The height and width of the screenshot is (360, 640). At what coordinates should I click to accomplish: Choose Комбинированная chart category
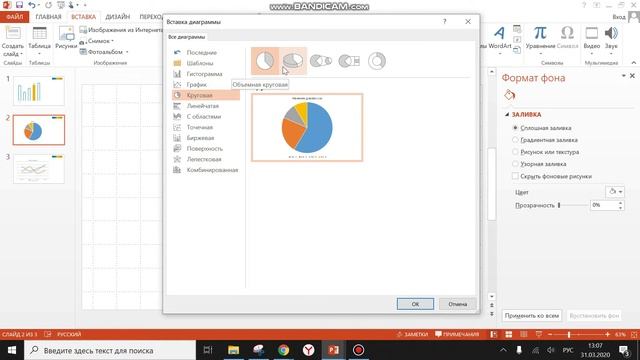click(212, 170)
